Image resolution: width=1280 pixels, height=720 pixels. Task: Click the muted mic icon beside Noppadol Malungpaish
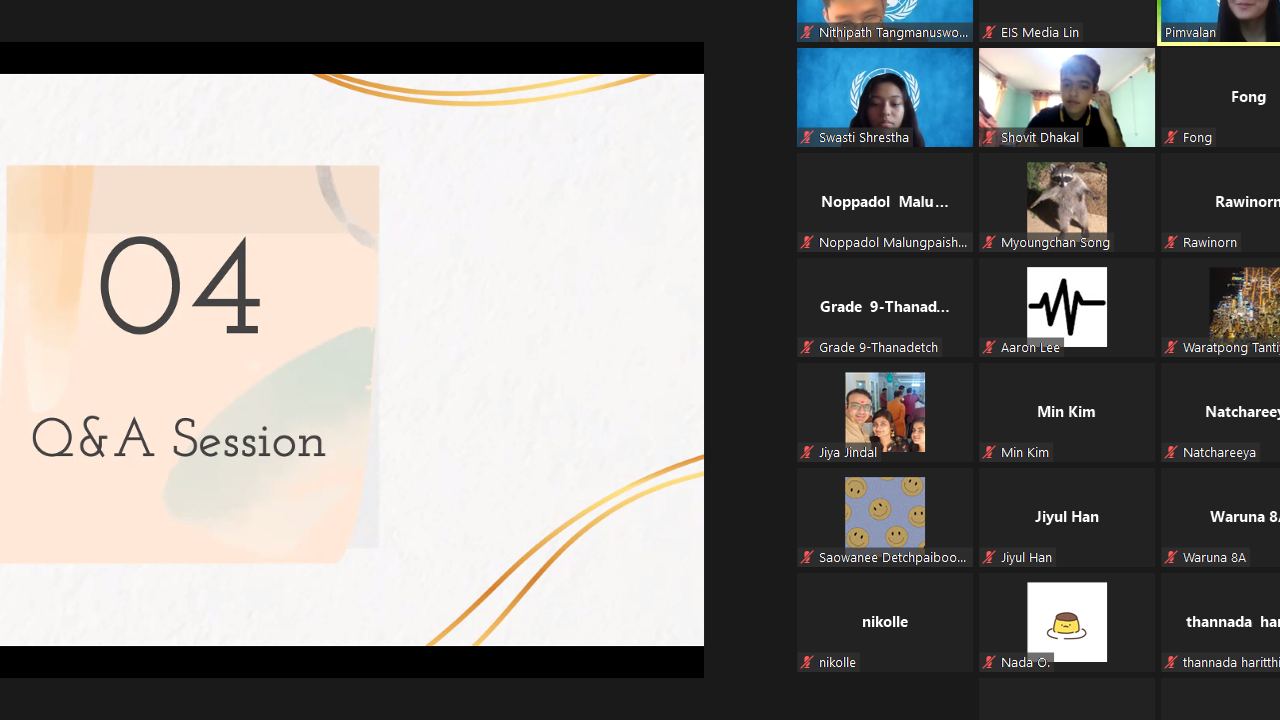807,243
